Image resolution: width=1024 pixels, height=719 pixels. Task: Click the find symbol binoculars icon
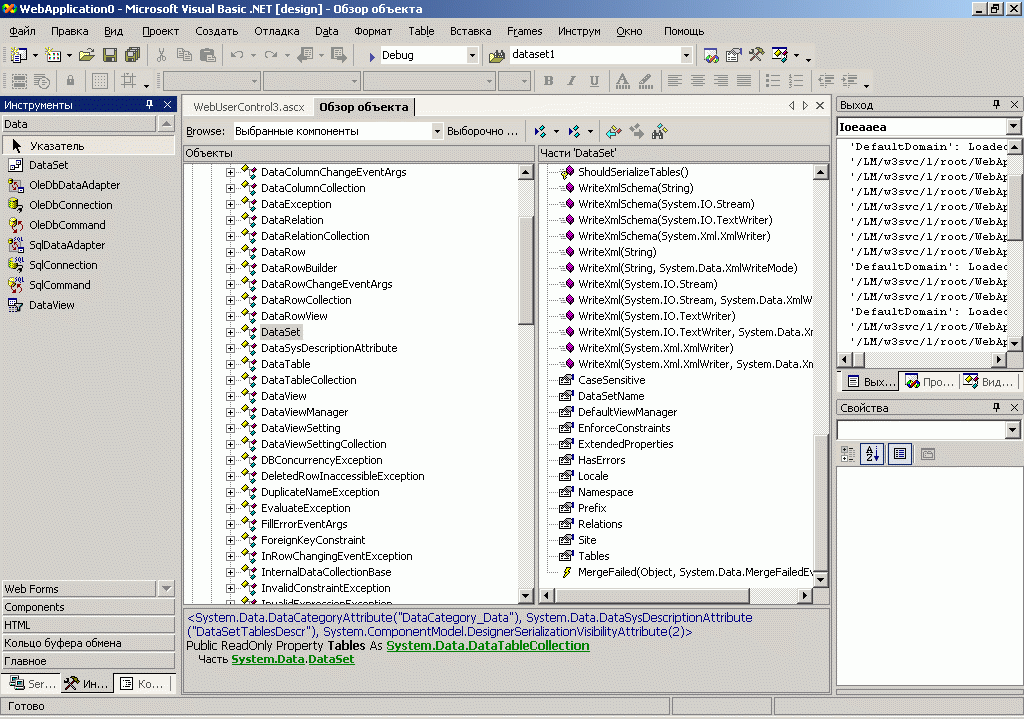[660, 131]
